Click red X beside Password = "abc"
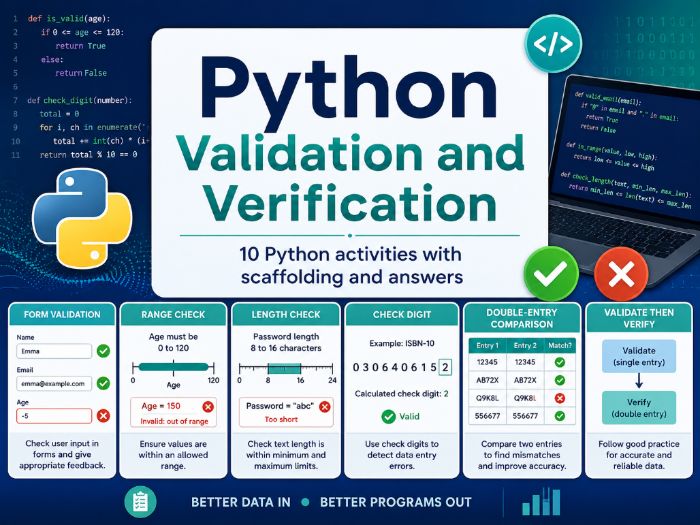This screenshot has width=700, height=525. [325, 406]
